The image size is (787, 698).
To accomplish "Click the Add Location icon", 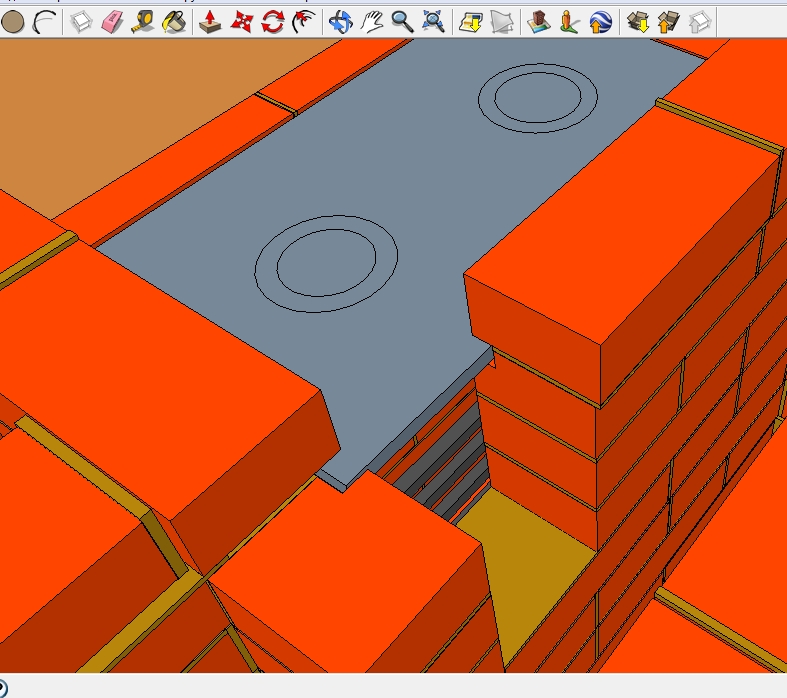I will click(470, 21).
